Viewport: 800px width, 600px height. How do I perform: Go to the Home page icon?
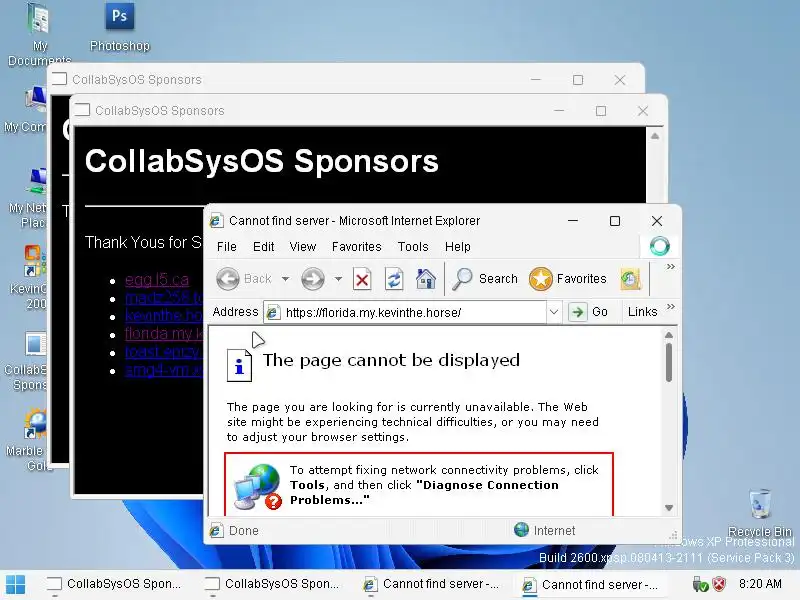coord(426,279)
